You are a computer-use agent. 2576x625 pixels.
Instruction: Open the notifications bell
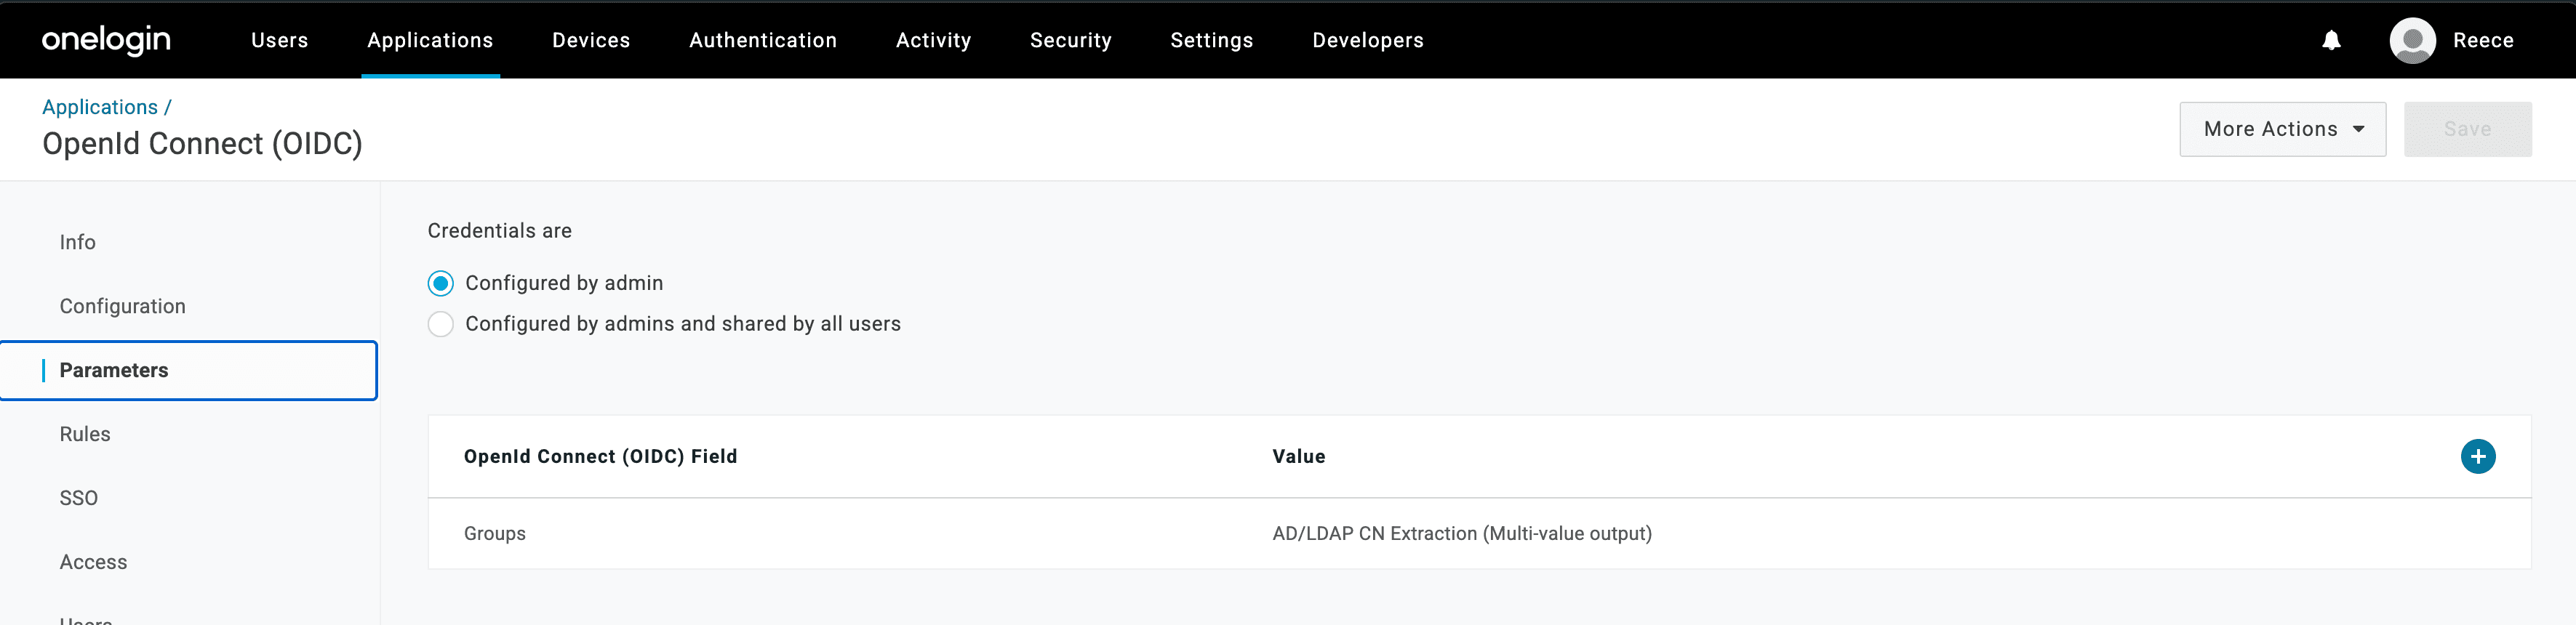click(x=2331, y=40)
